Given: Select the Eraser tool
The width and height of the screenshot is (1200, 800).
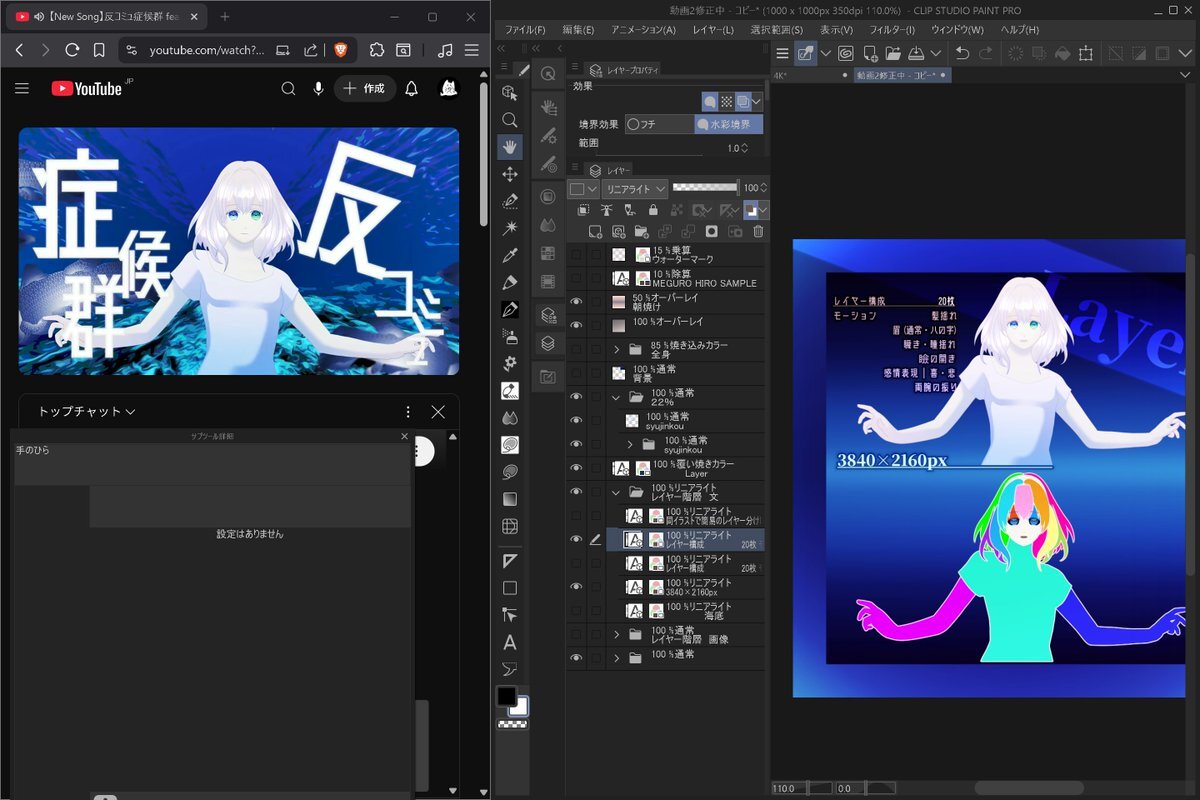Looking at the screenshot, I should coord(510,391).
